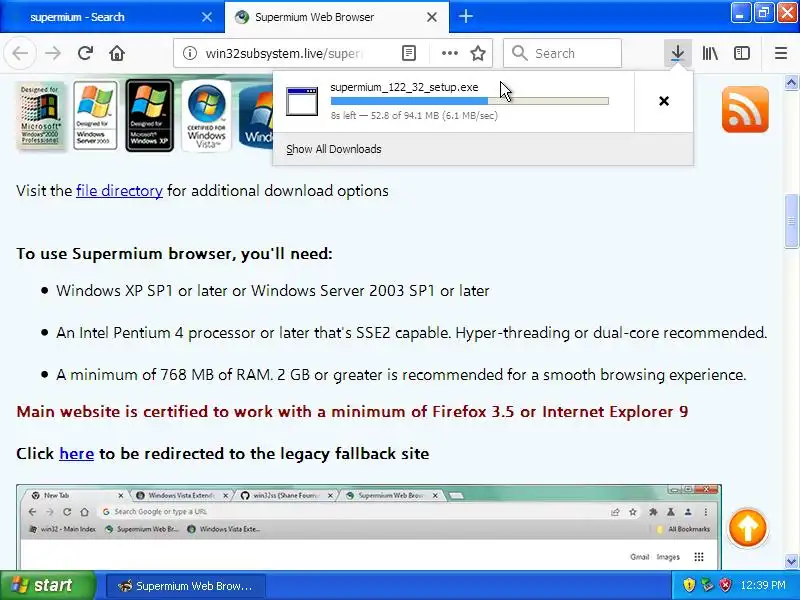Image resolution: width=800 pixels, height=600 pixels.
Task: Open a new tab with plus button
Action: point(465,16)
